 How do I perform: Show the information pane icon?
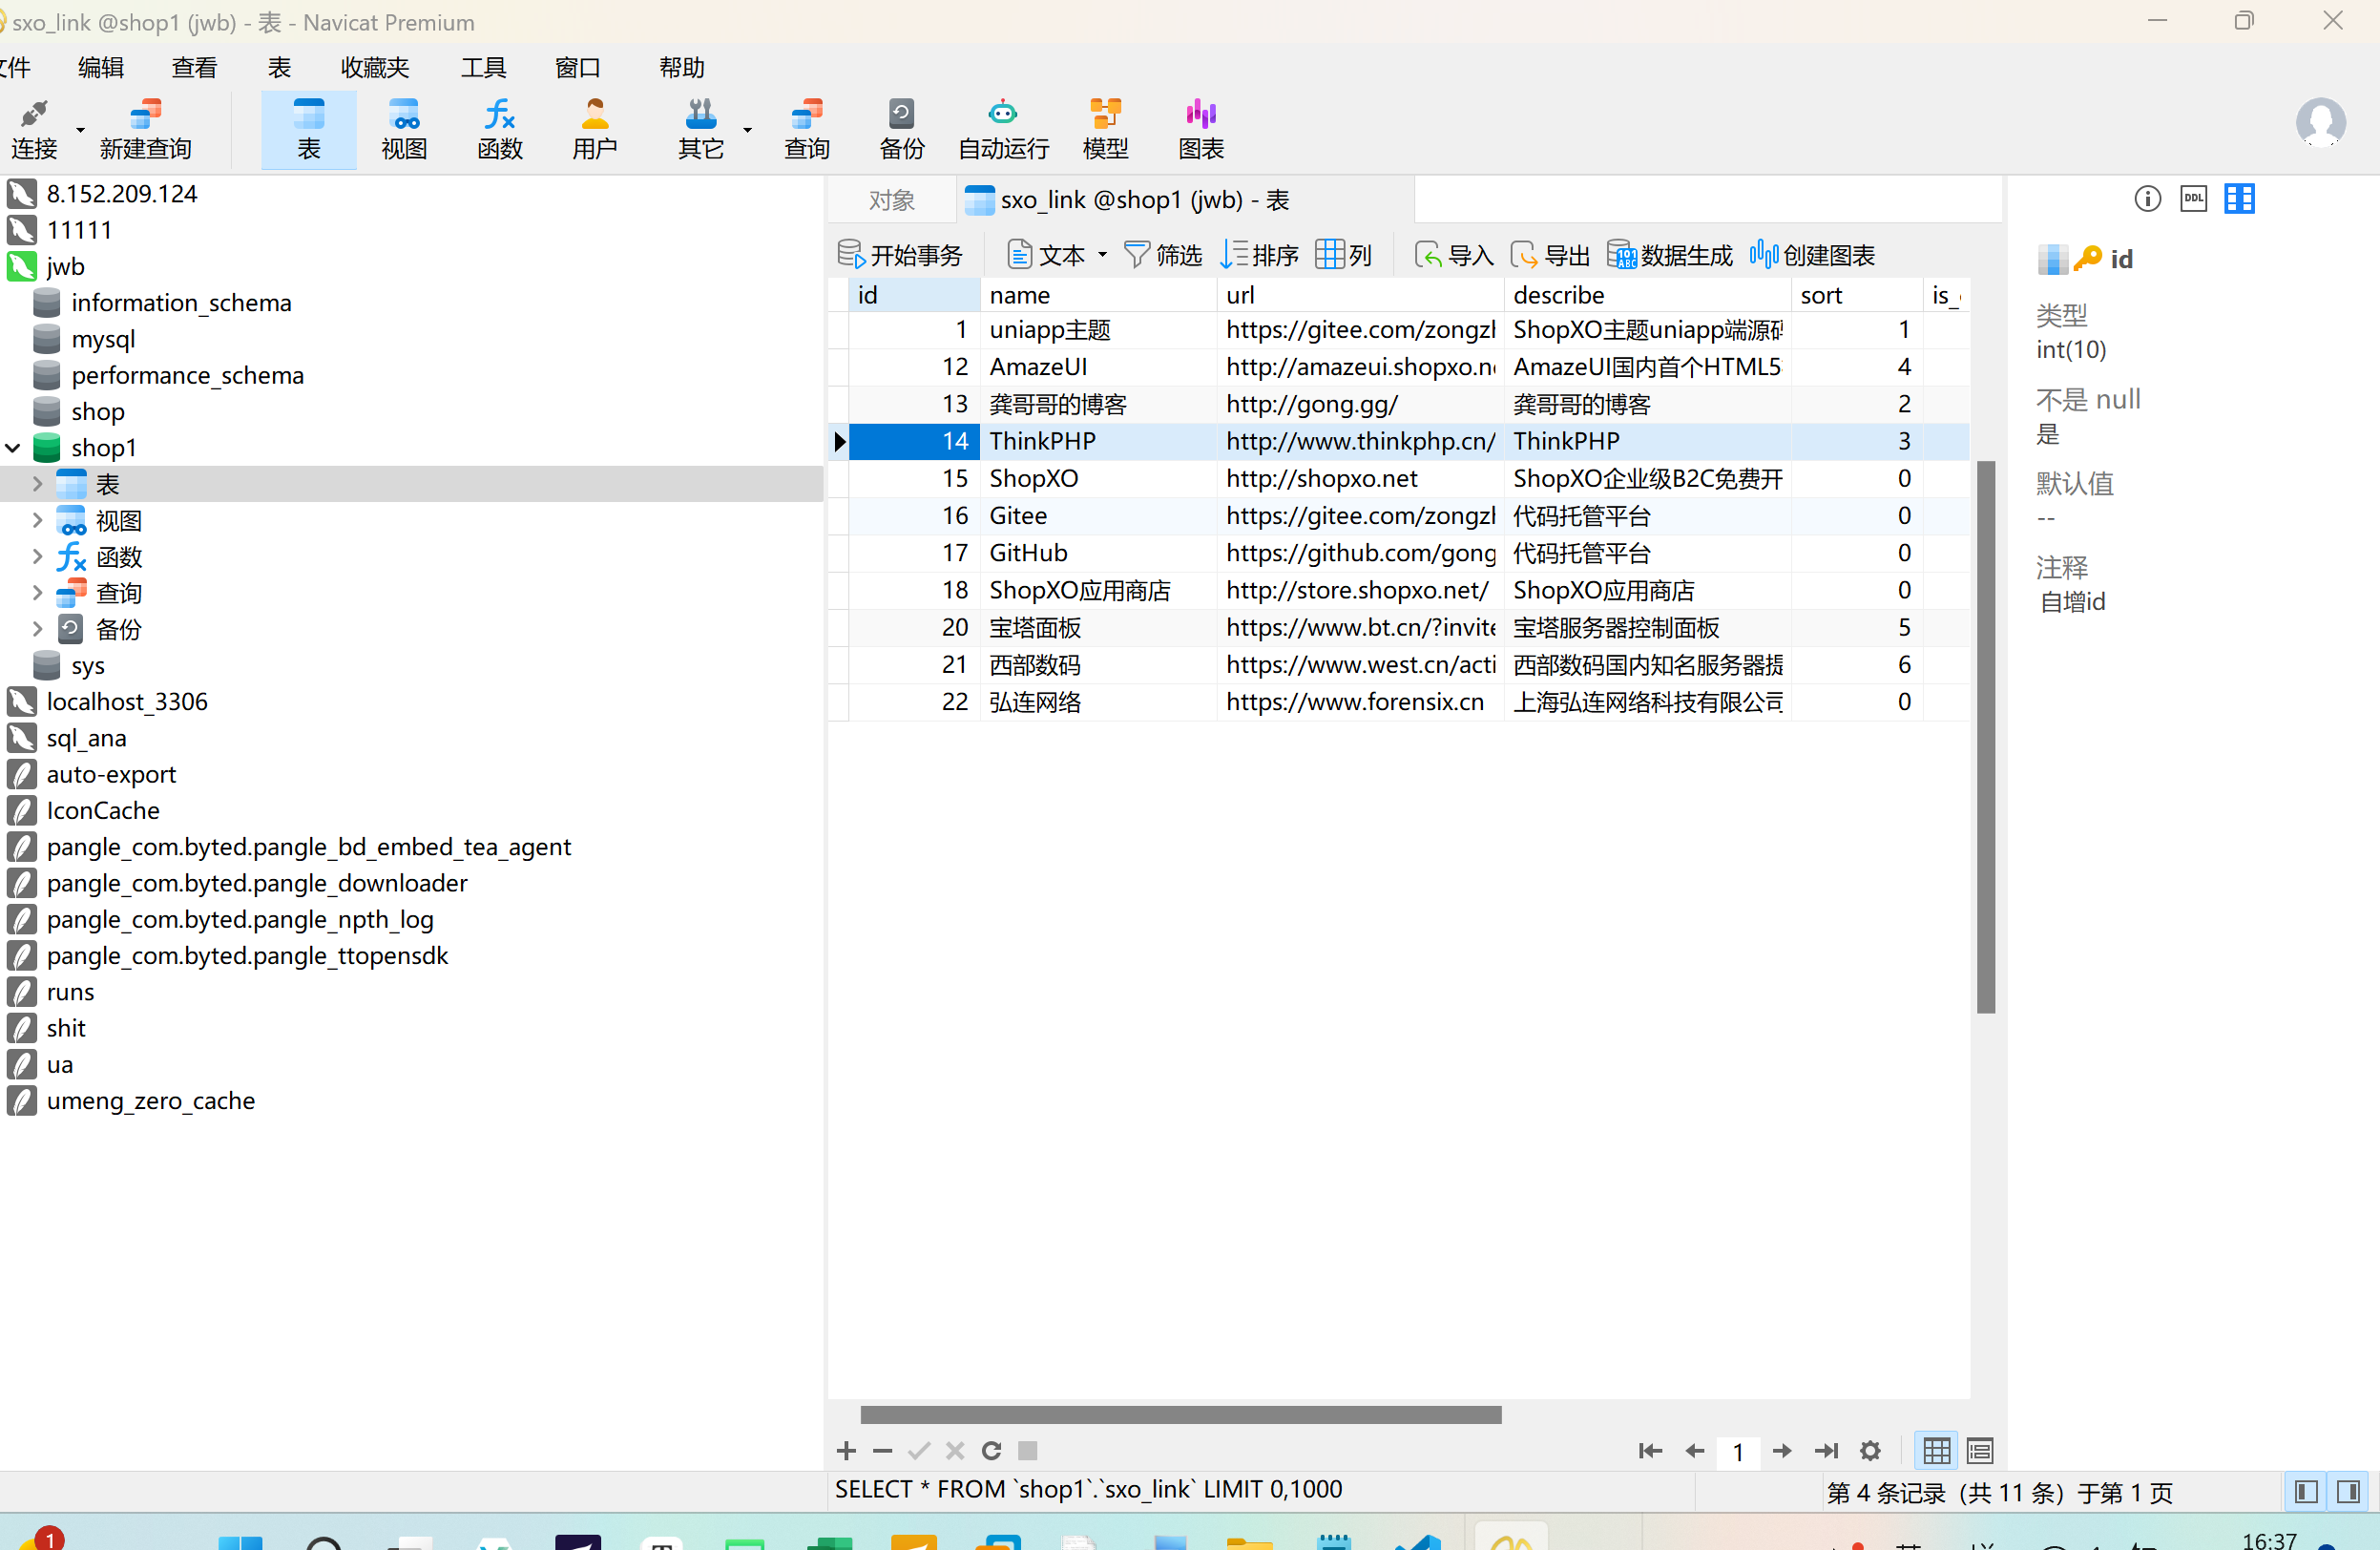pyautogui.click(x=2147, y=199)
